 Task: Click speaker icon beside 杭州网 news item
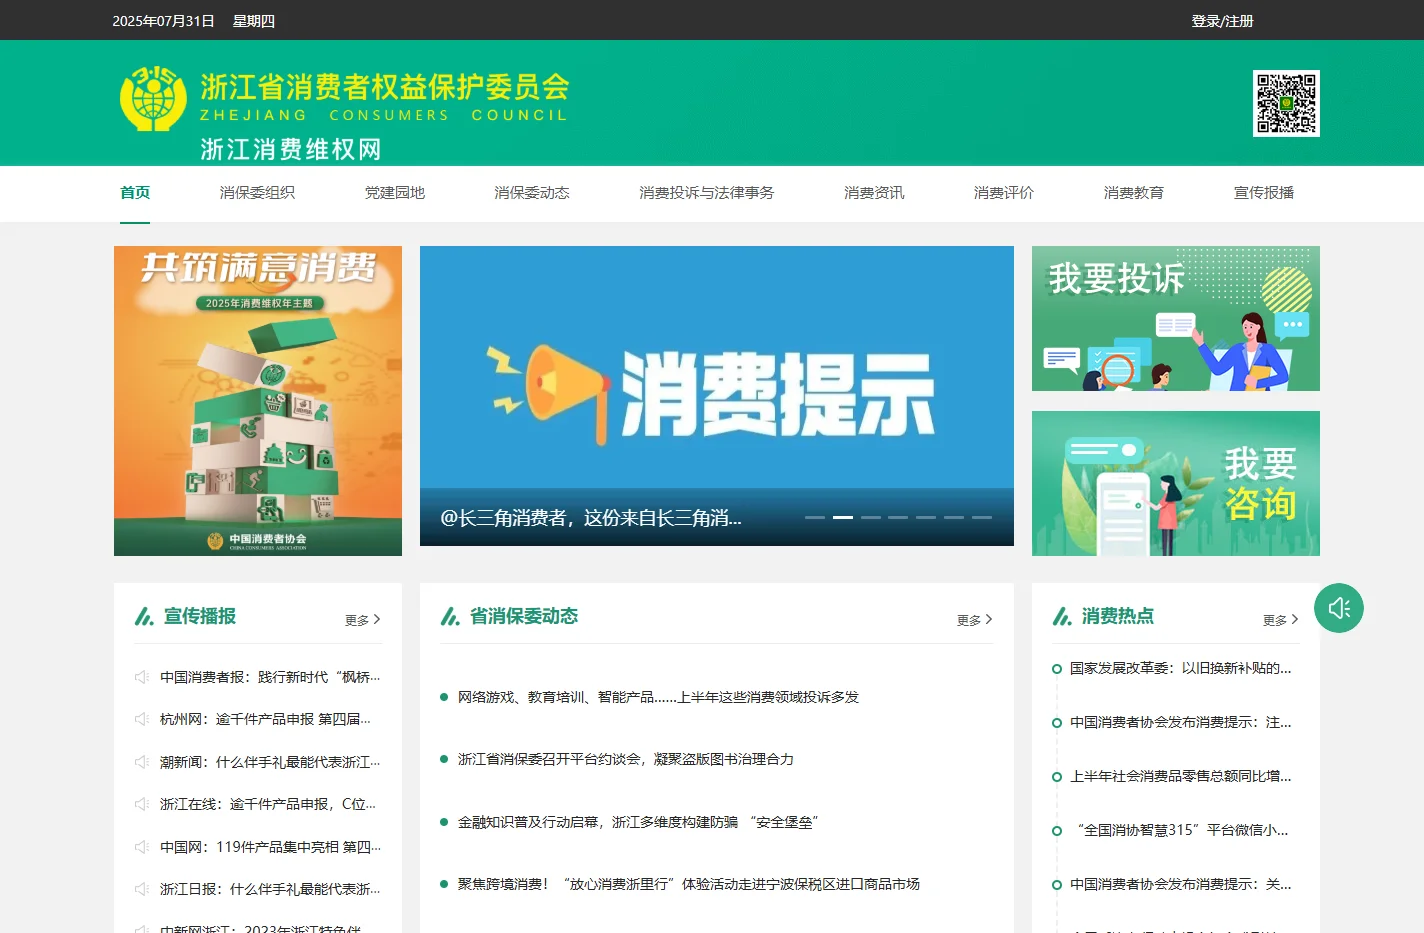[x=142, y=719]
